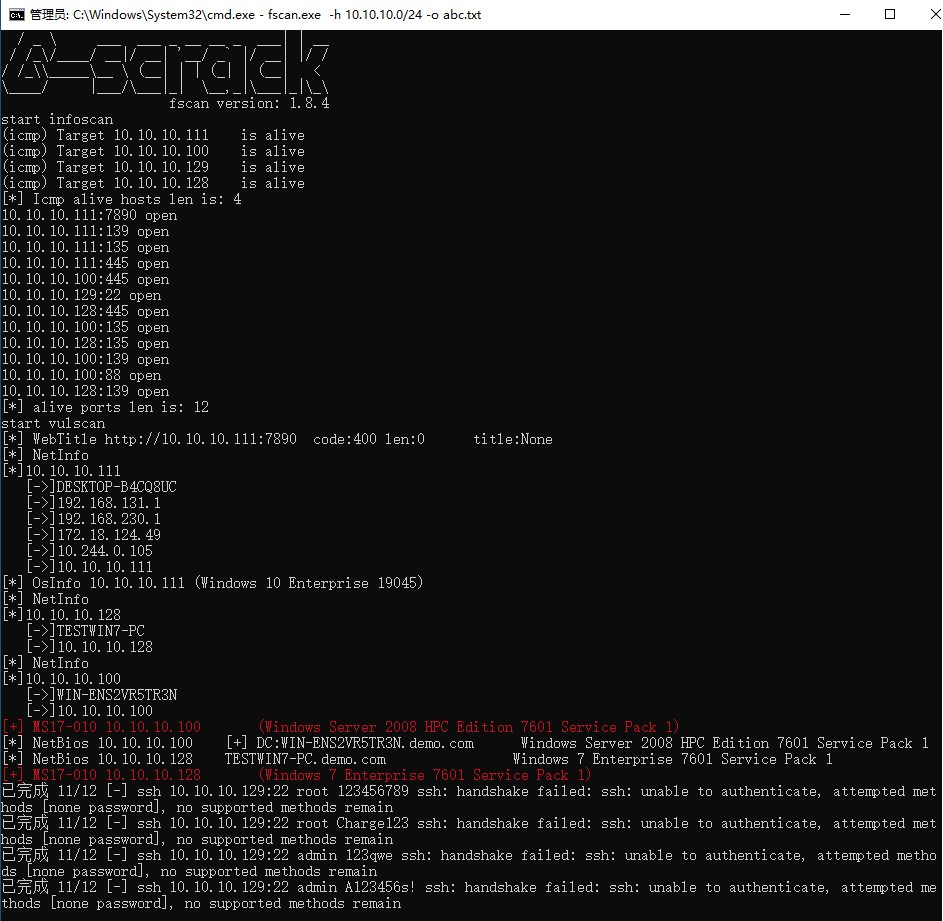Click the '[*]10.10.10.111' NetInfo host line
The image size is (943, 921).
pos(61,471)
